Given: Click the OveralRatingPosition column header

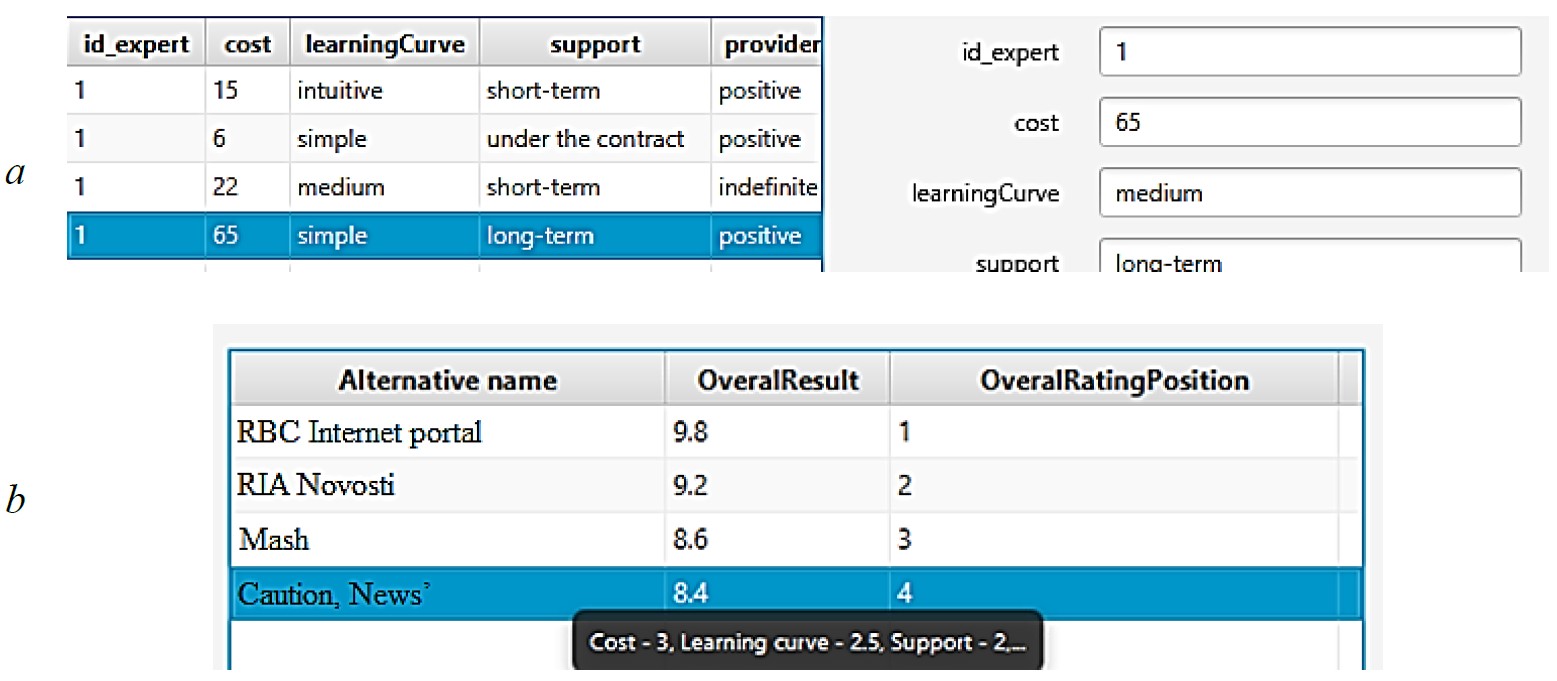Looking at the screenshot, I should (x=1112, y=380).
